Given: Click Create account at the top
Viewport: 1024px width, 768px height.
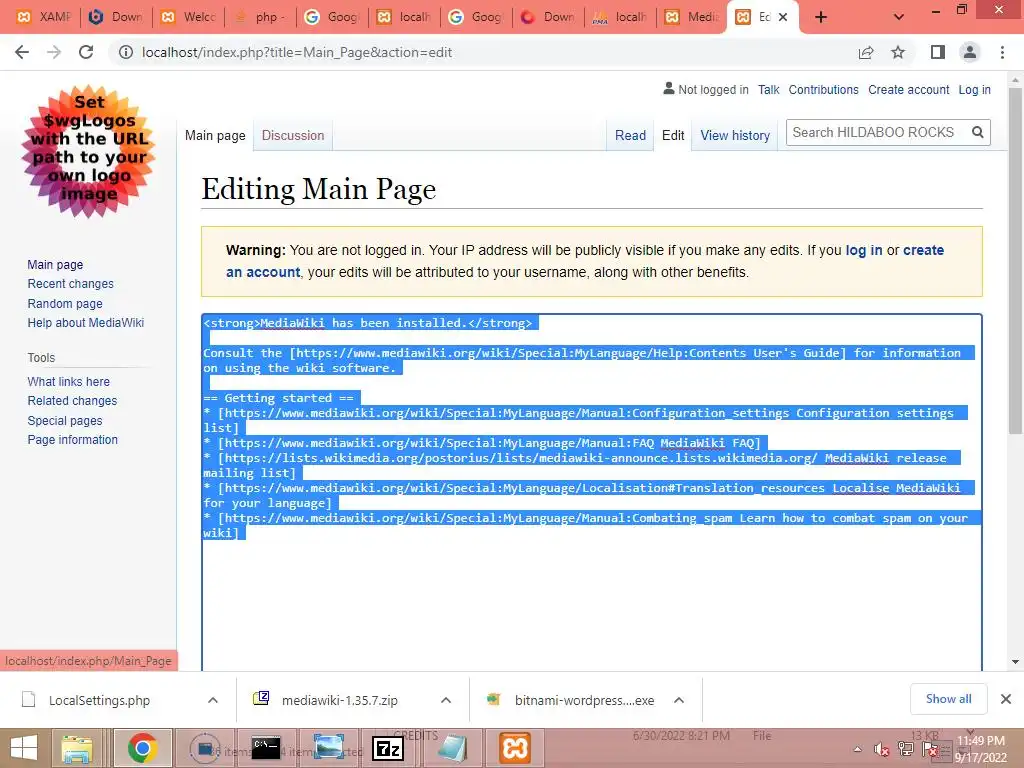Looking at the screenshot, I should (x=908, y=90).
